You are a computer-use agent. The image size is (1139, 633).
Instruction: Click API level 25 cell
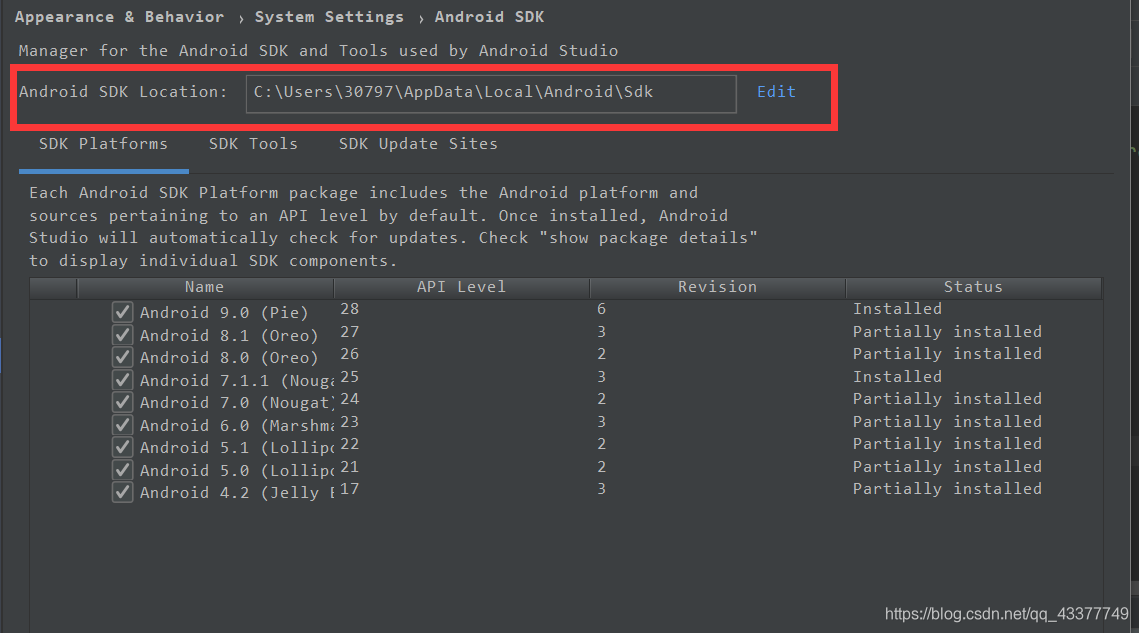(349, 377)
